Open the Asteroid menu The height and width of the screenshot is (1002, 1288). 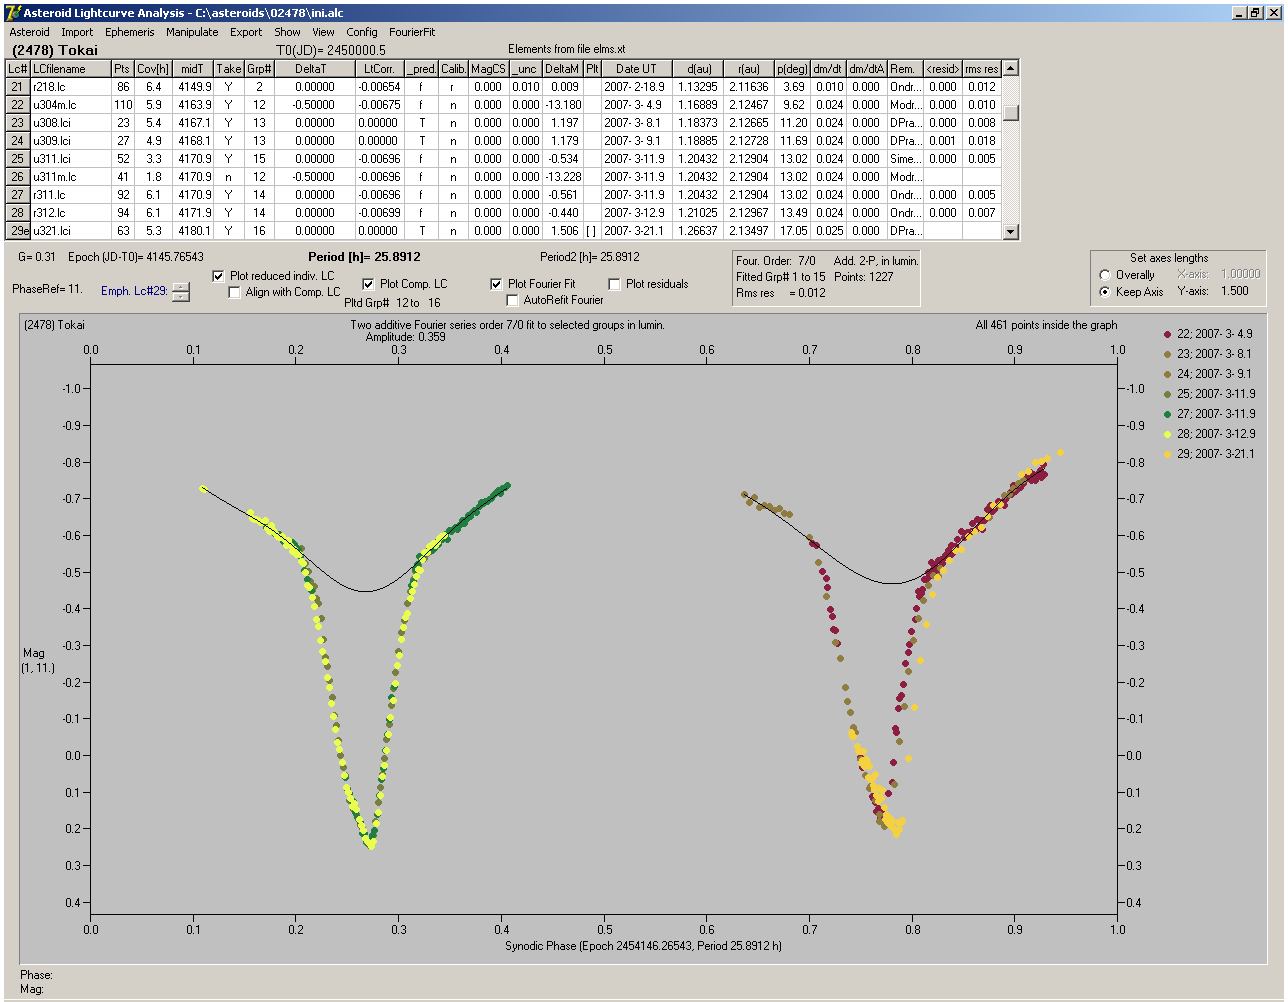coord(29,32)
